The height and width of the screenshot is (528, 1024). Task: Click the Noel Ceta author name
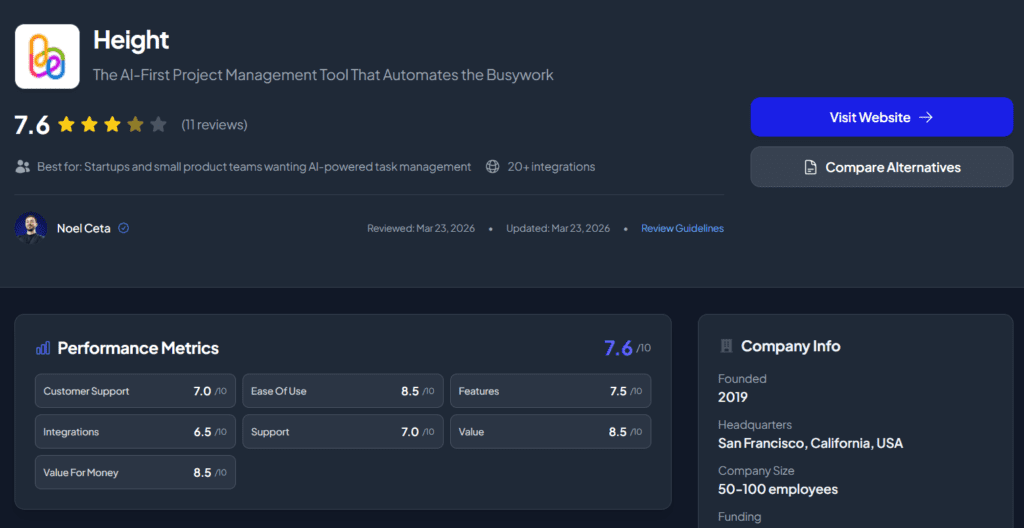click(x=85, y=228)
